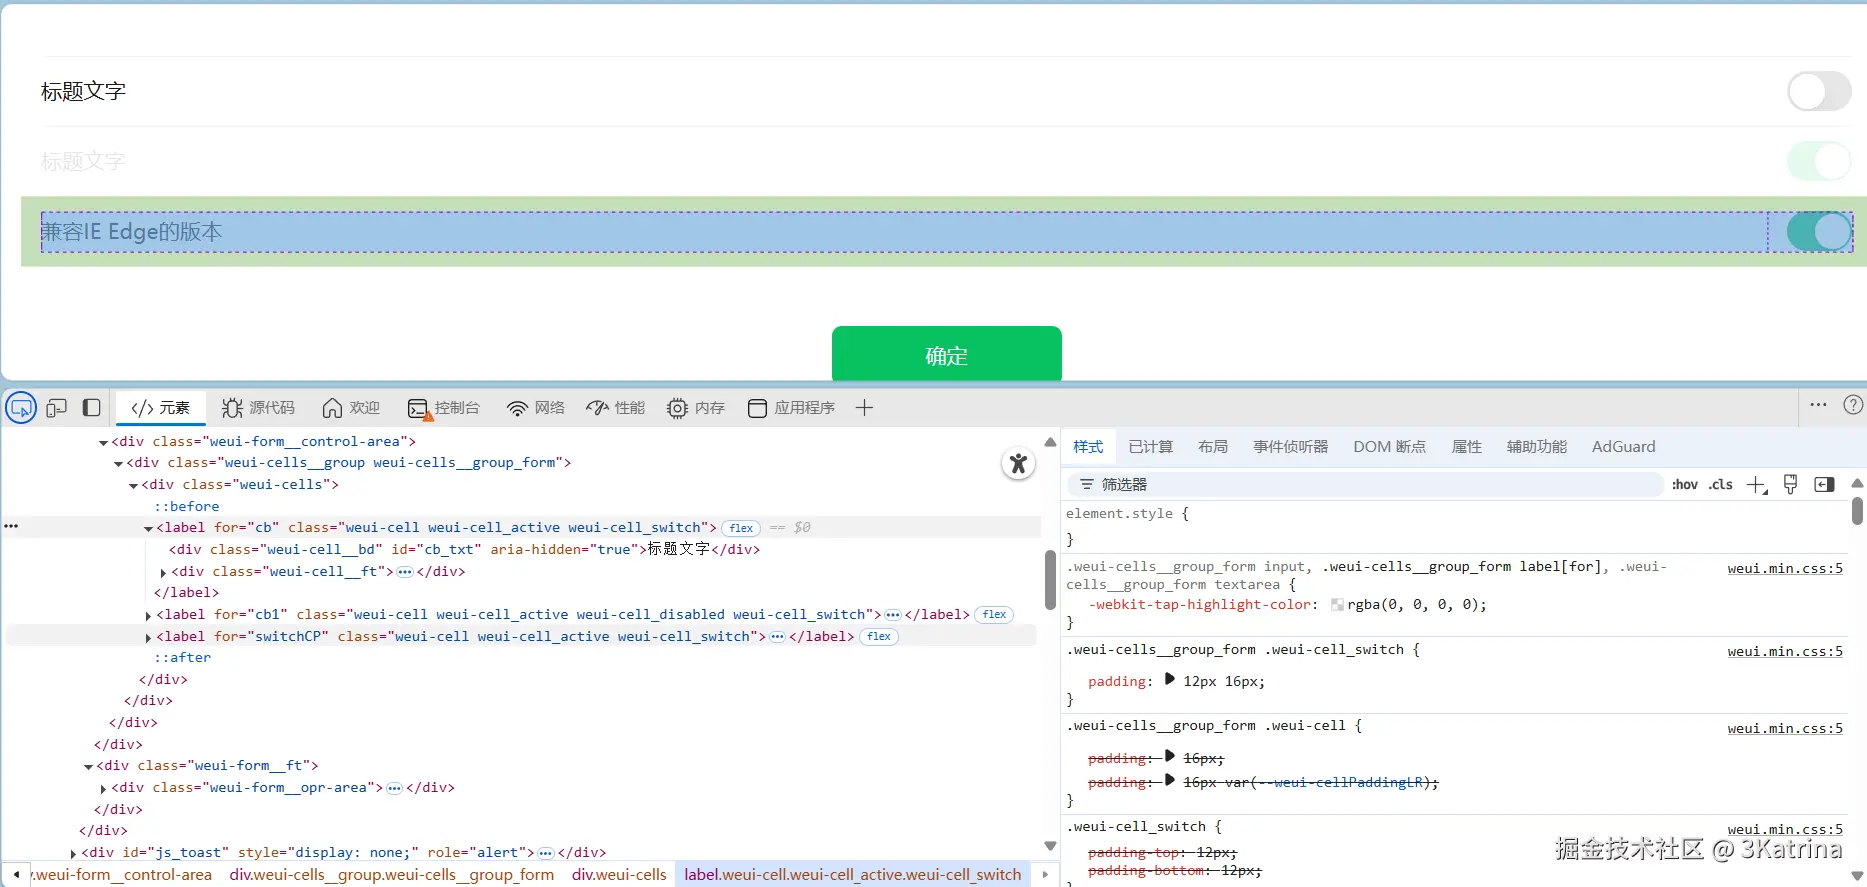Select div.weui-cells__group breadcrumb item
This screenshot has width=1867, height=887.
click(391, 874)
